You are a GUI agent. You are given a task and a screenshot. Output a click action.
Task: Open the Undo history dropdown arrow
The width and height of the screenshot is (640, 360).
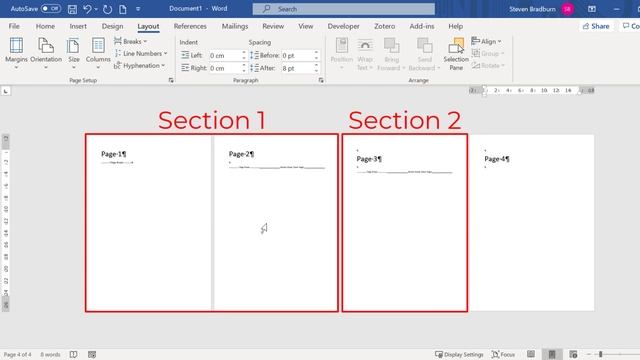[96, 9]
